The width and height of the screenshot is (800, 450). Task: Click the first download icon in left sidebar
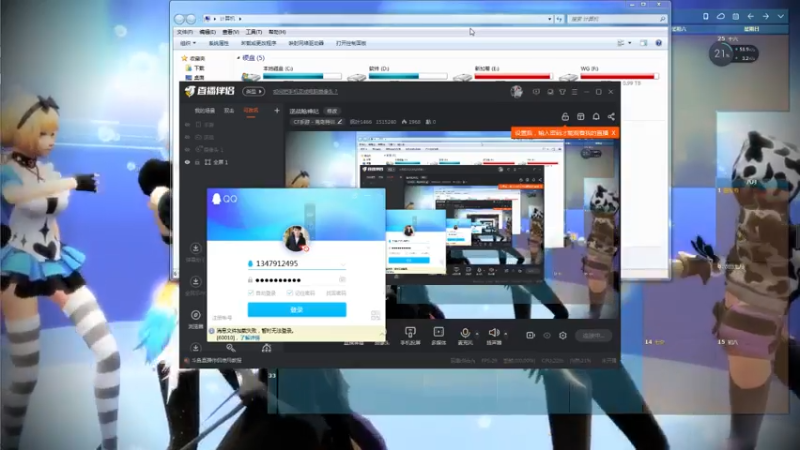tap(195, 248)
